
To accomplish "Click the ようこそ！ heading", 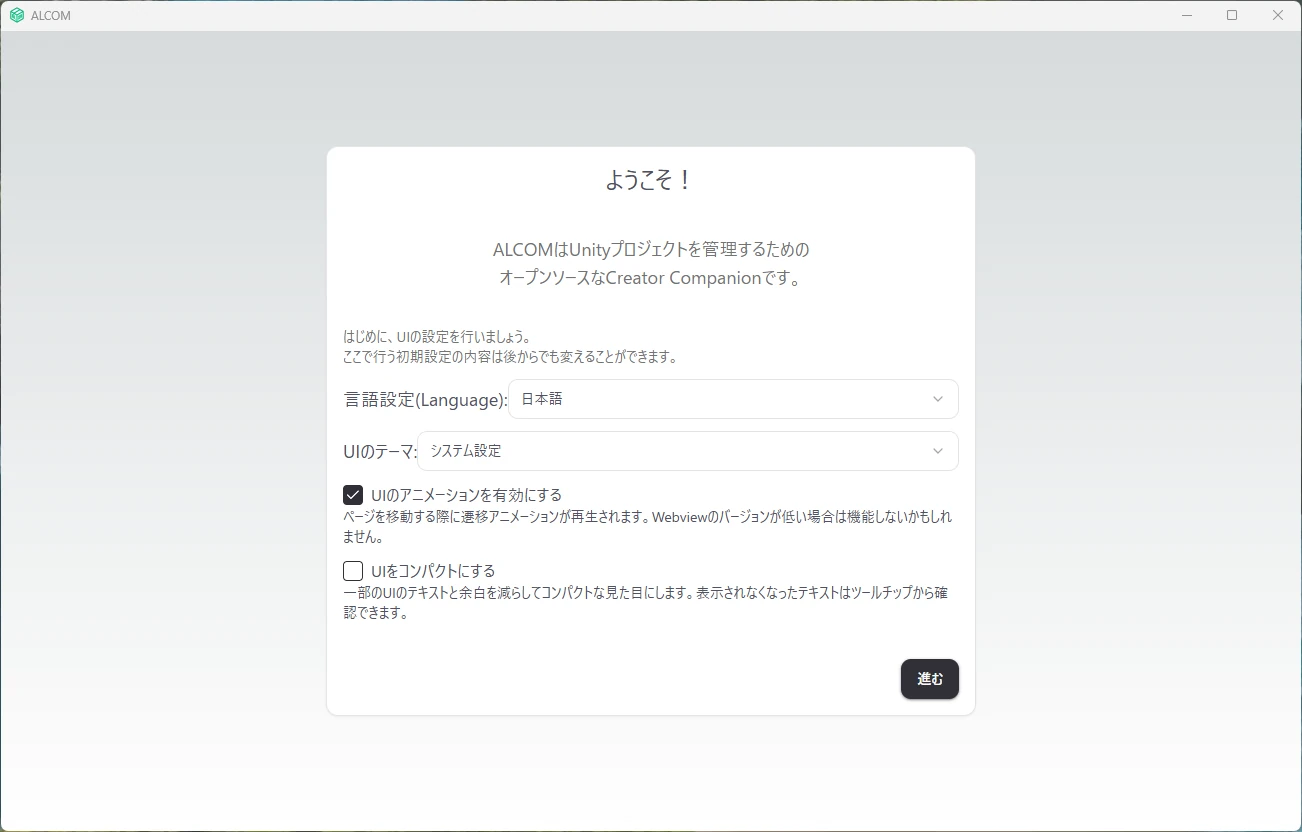I will (x=650, y=180).
